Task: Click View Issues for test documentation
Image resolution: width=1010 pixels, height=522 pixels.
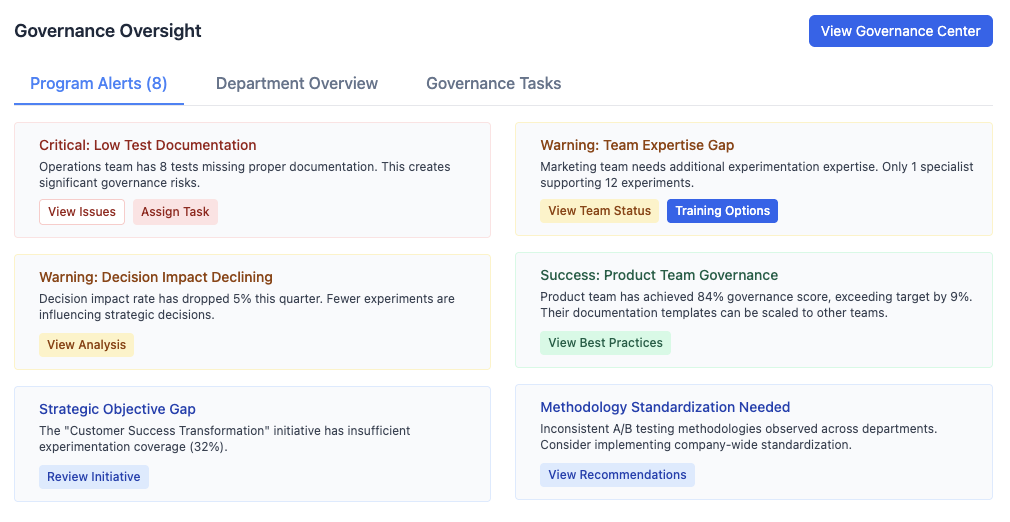Action: pos(82,212)
